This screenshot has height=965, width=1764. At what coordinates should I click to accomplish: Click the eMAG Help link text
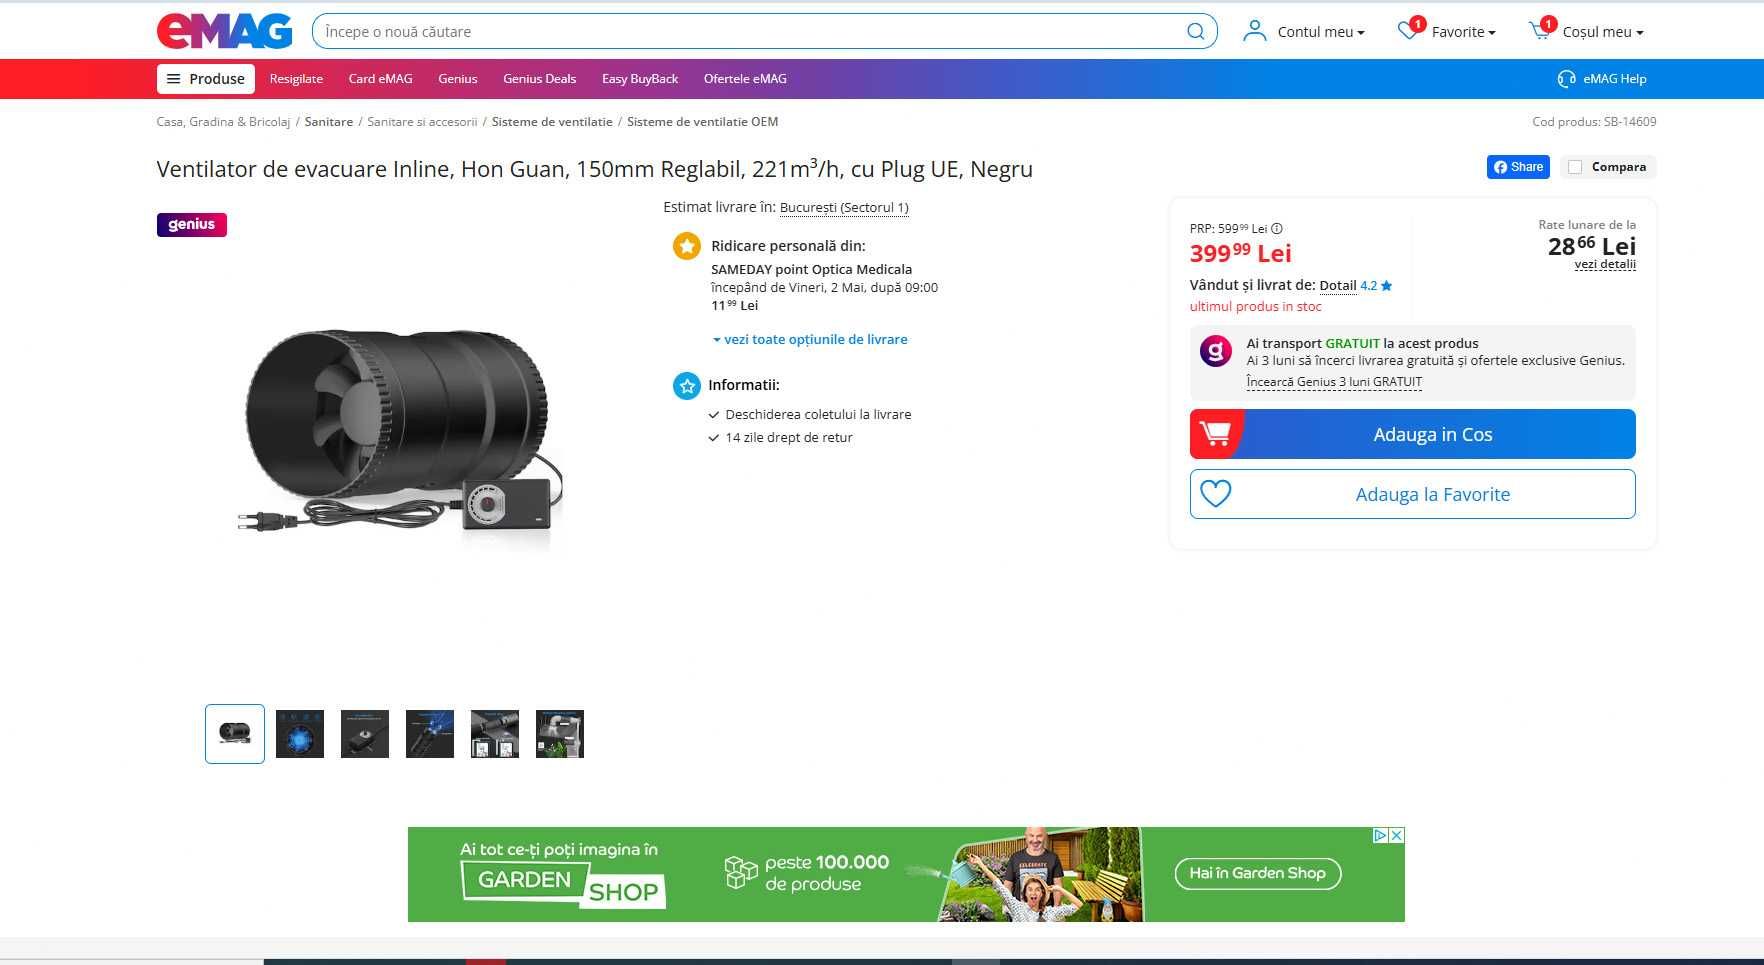tap(1614, 79)
